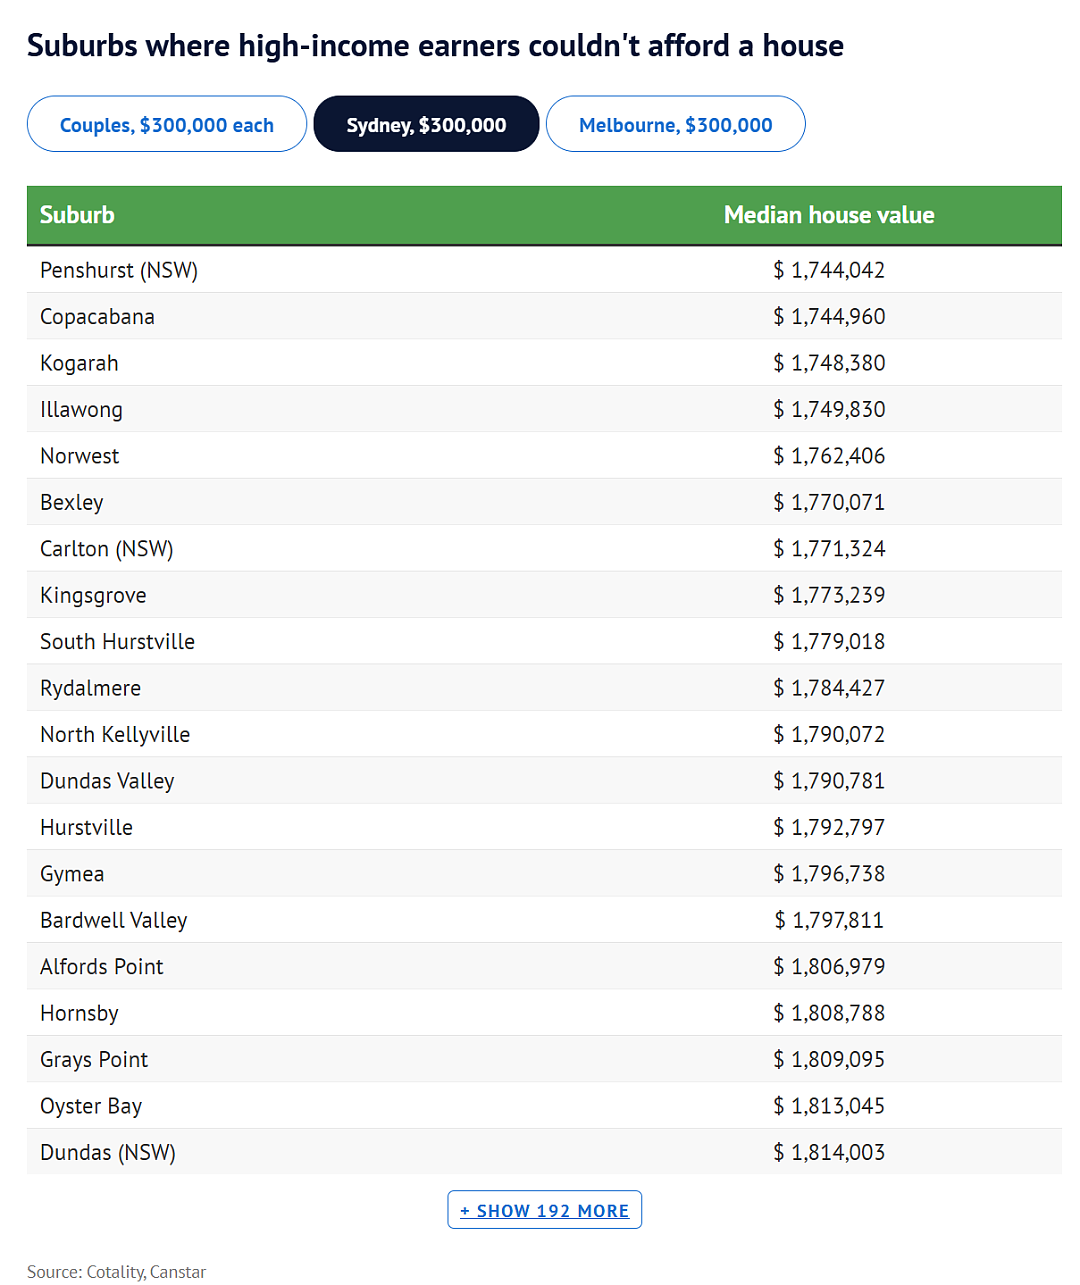This screenshot has width=1080, height=1285.
Task: Select the Sydney, $300,000 tab
Action: pyautogui.click(x=427, y=124)
